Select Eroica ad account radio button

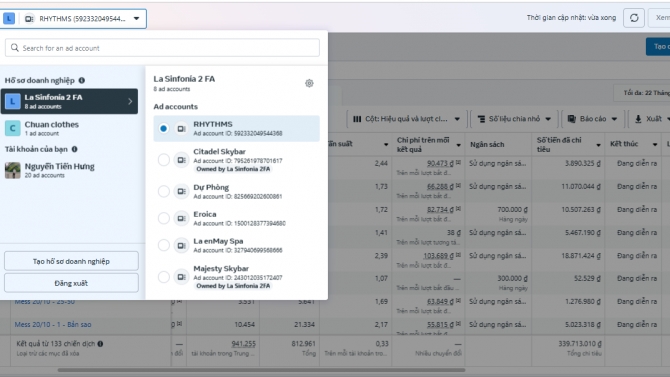click(163, 218)
